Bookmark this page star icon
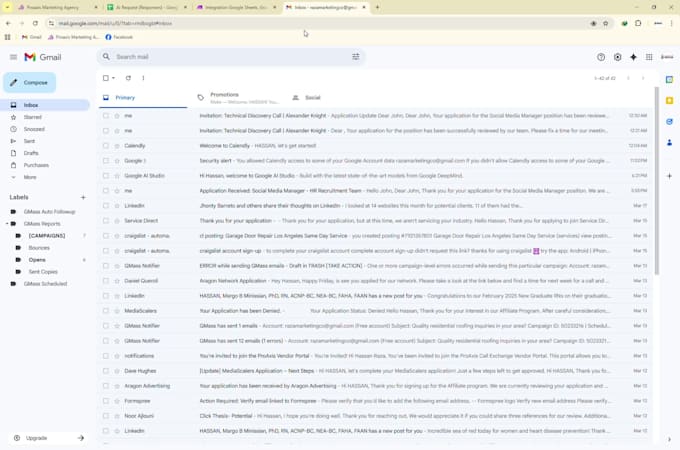Screen dimensions: 680x450 tap(605, 23)
